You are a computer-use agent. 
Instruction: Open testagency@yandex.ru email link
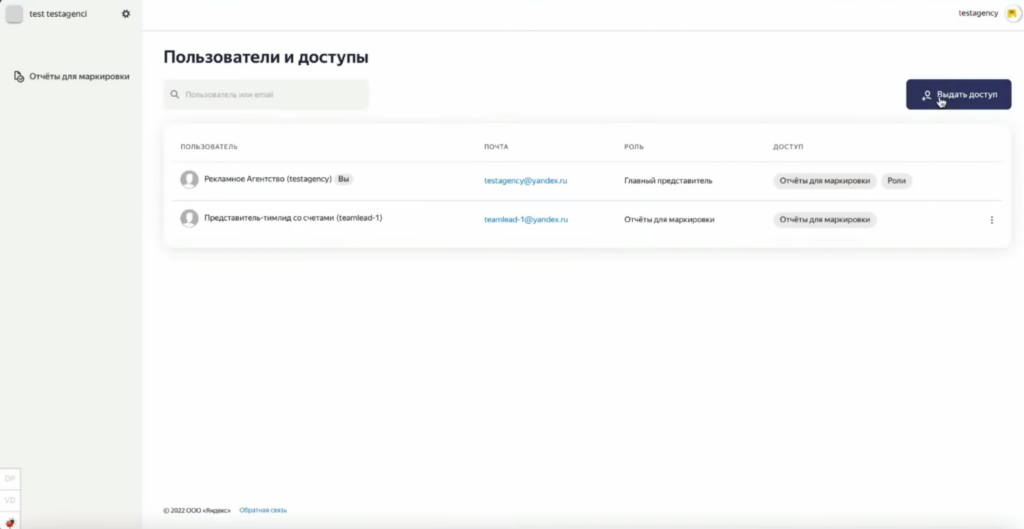526,181
